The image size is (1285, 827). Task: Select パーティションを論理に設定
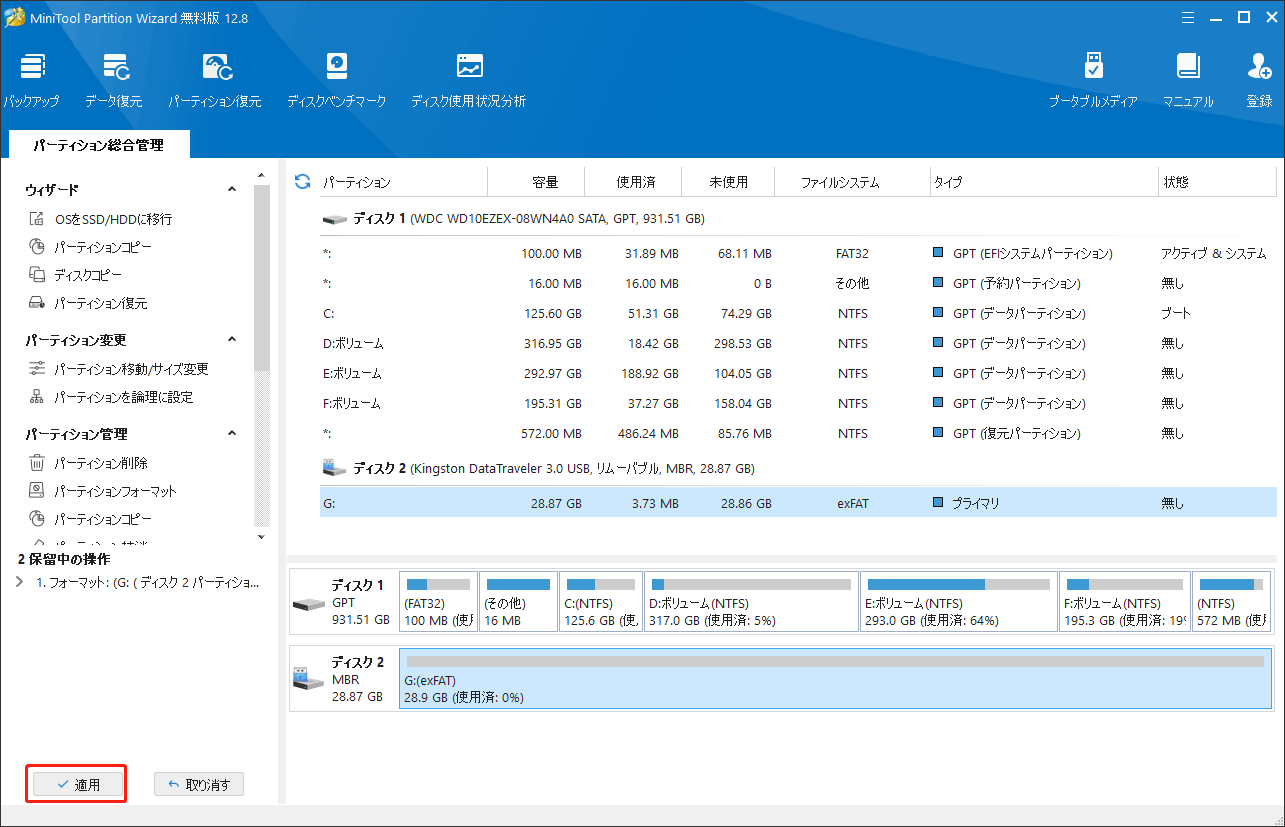click(110, 397)
